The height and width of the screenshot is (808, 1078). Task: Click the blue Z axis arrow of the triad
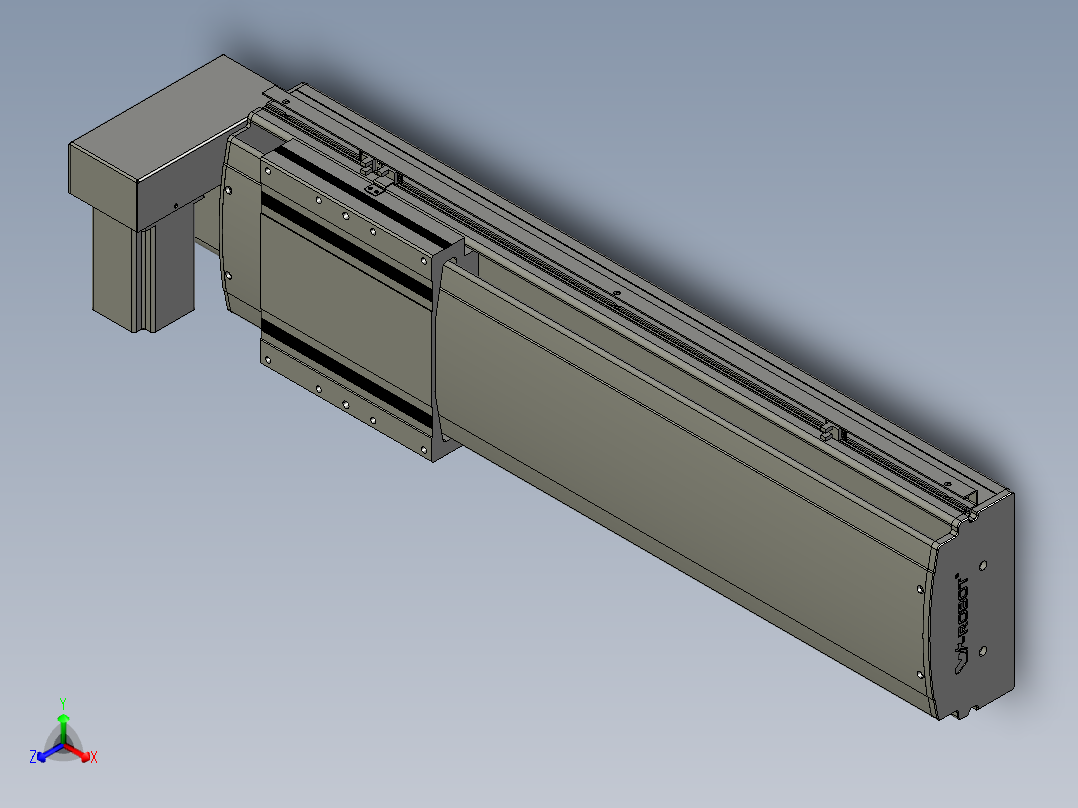tap(50, 752)
